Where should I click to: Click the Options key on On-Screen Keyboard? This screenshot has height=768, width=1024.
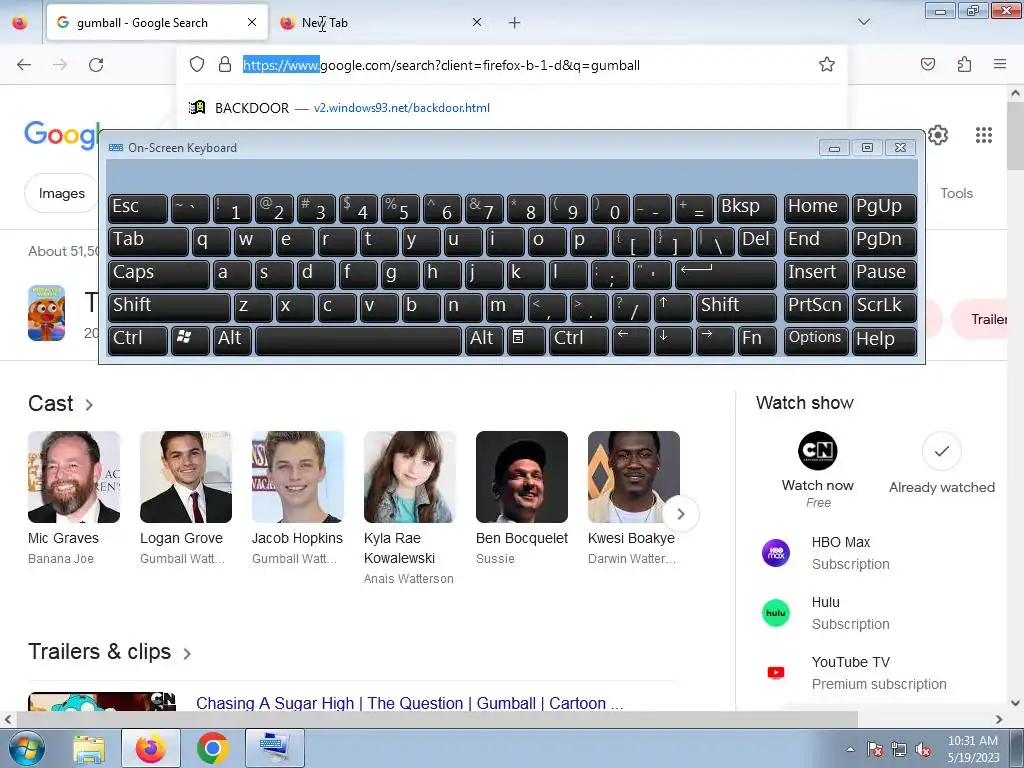(816, 340)
